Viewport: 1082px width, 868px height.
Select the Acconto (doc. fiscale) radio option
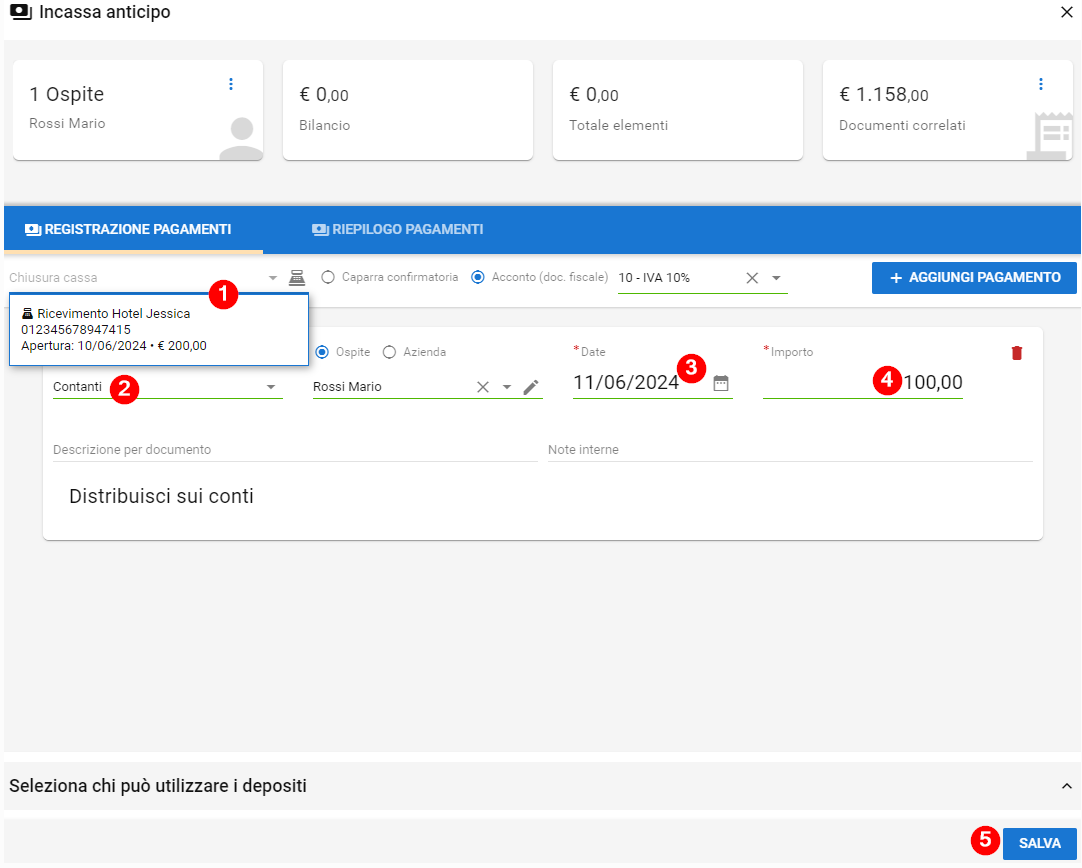(x=478, y=277)
